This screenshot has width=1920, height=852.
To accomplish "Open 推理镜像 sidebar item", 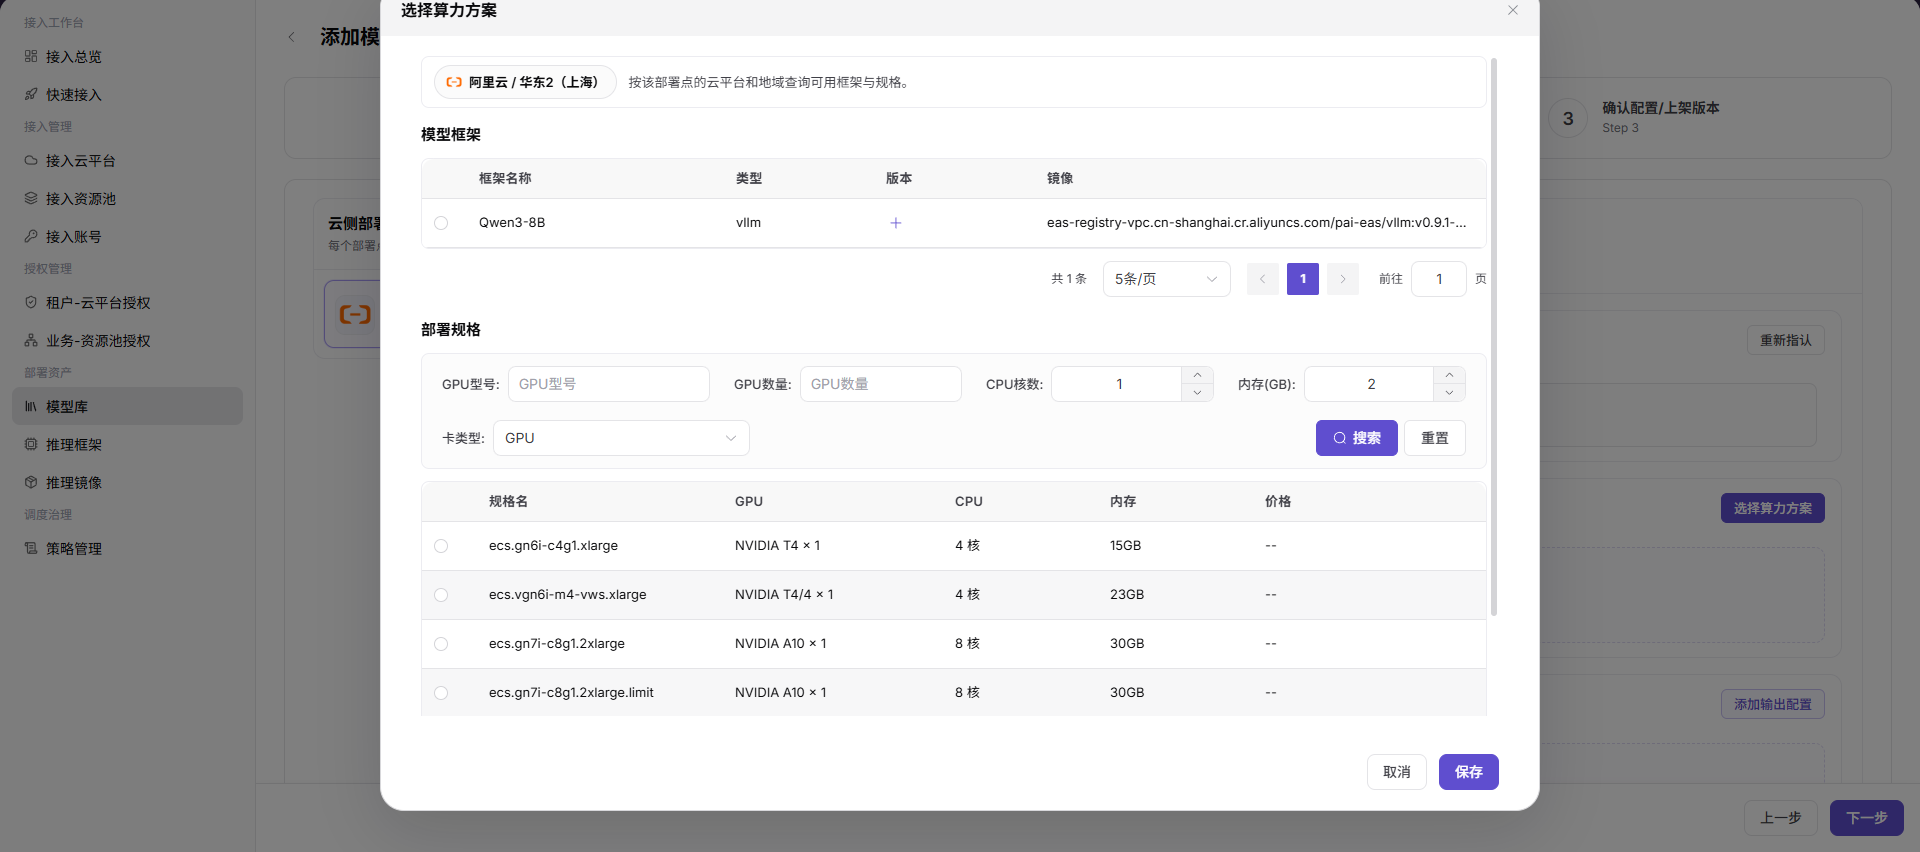I will pyautogui.click(x=127, y=483).
